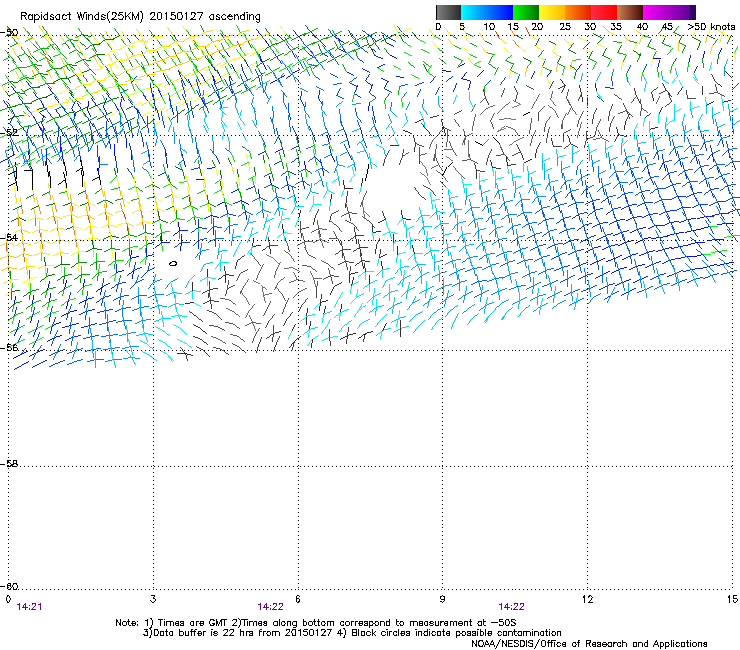Click the '>50 knots' legend label

711,27
